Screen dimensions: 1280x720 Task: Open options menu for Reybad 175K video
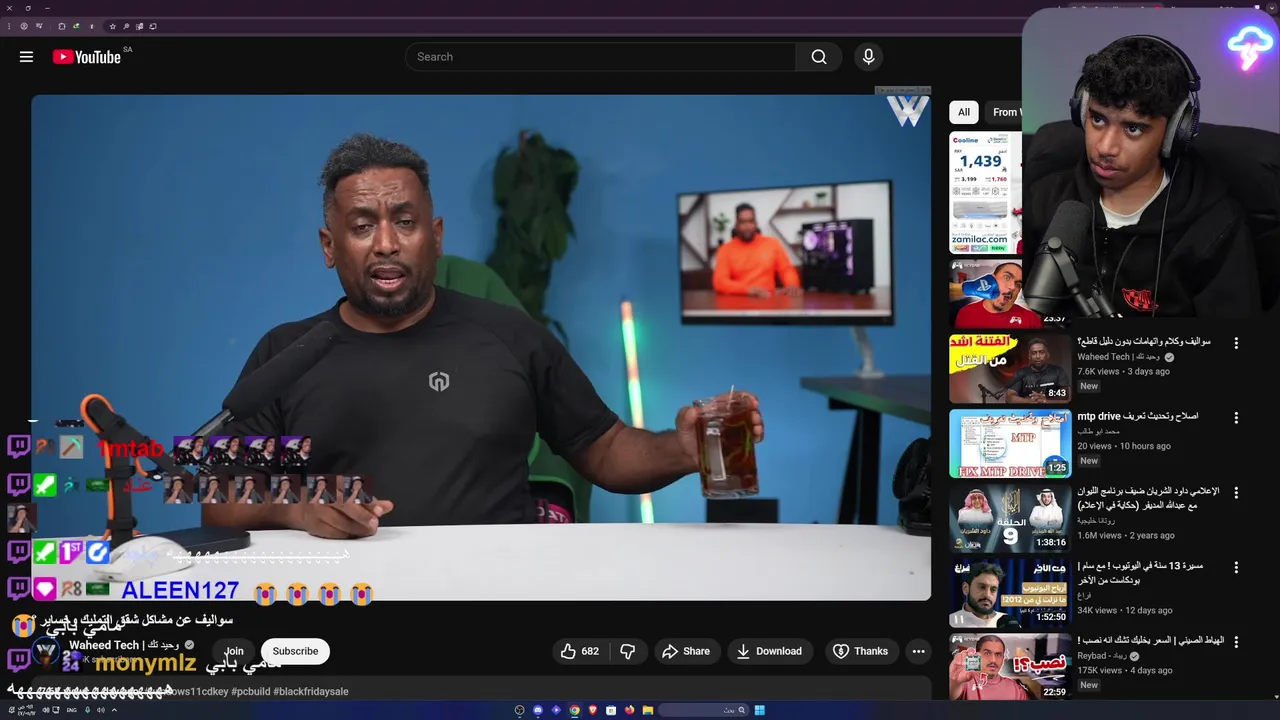pos(1236,642)
